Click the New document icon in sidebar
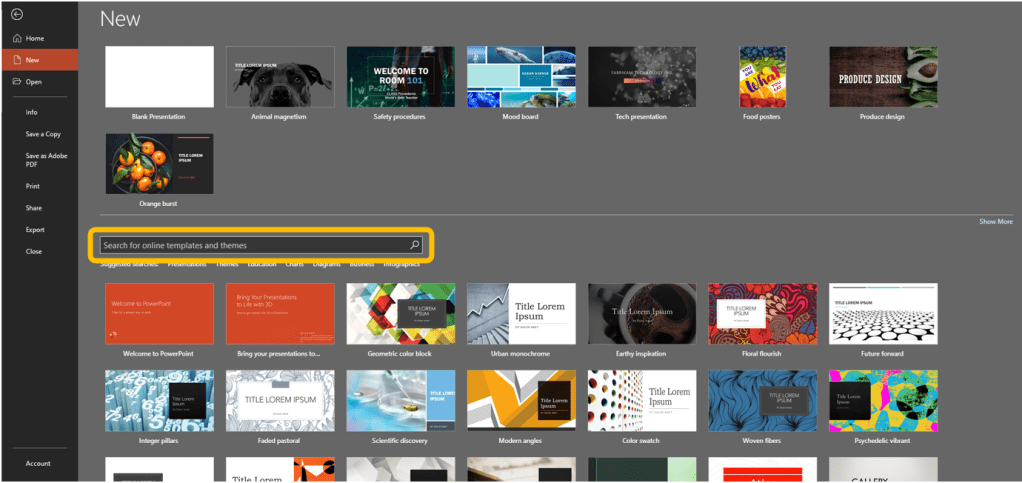 (17, 60)
